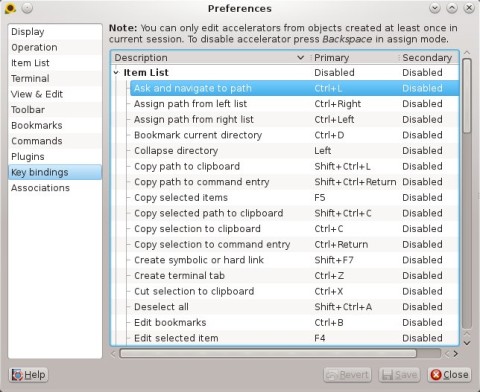Click the round window menu button beside app icon
Viewport: 480px width, 392px height.
[27, 8]
